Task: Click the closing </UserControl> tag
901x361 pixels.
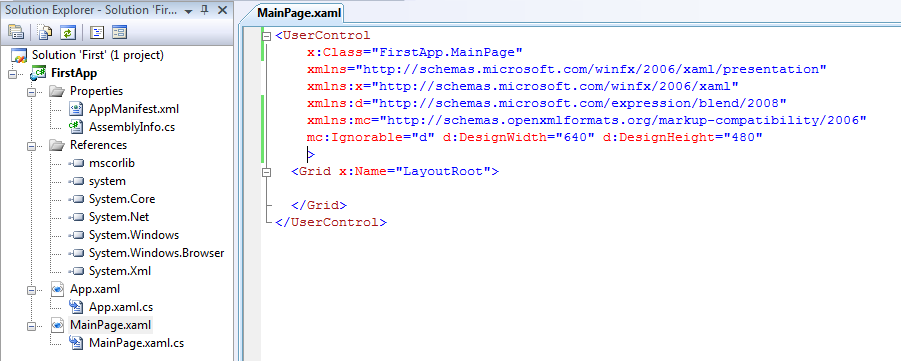Action: pyautogui.click(x=331, y=222)
